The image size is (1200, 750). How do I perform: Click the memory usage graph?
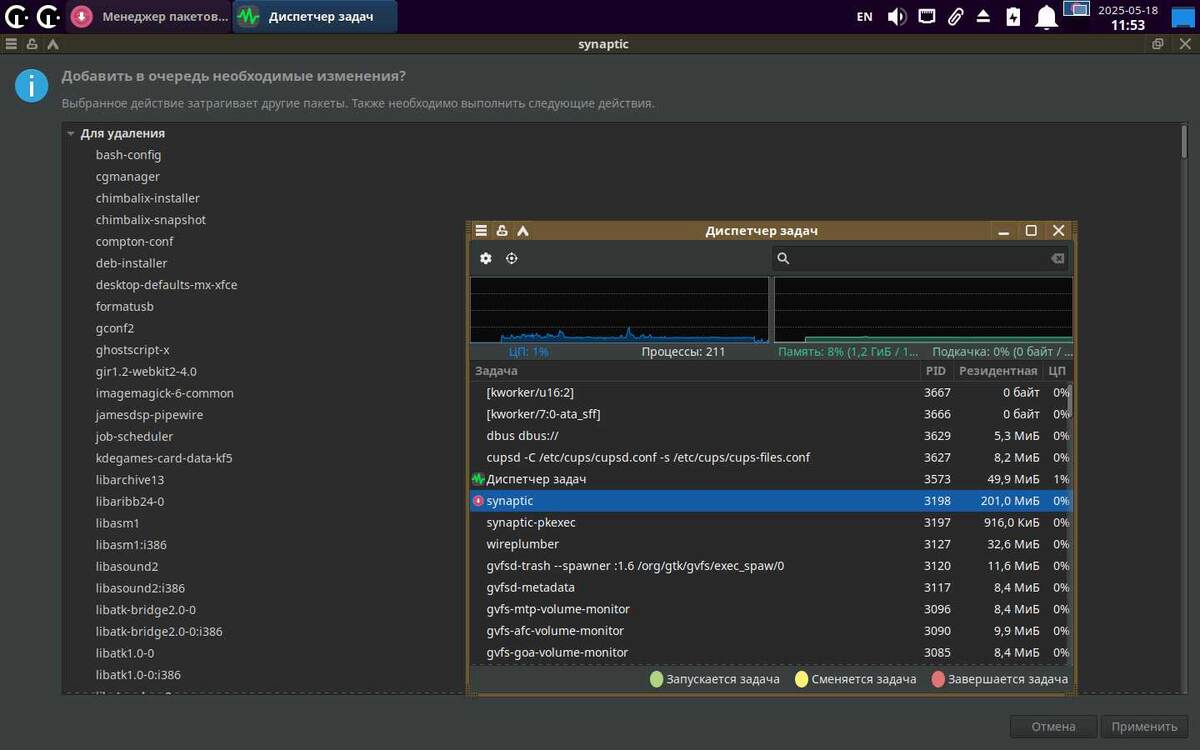click(x=923, y=310)
